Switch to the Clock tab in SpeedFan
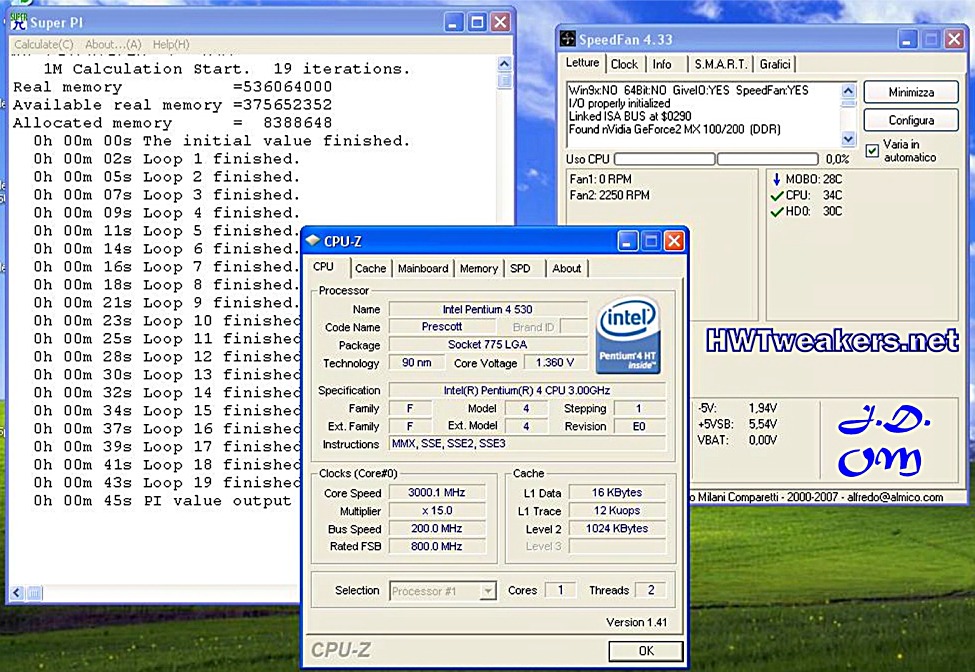Viewport: 975px width, 672px height. (x=624, y=65)
